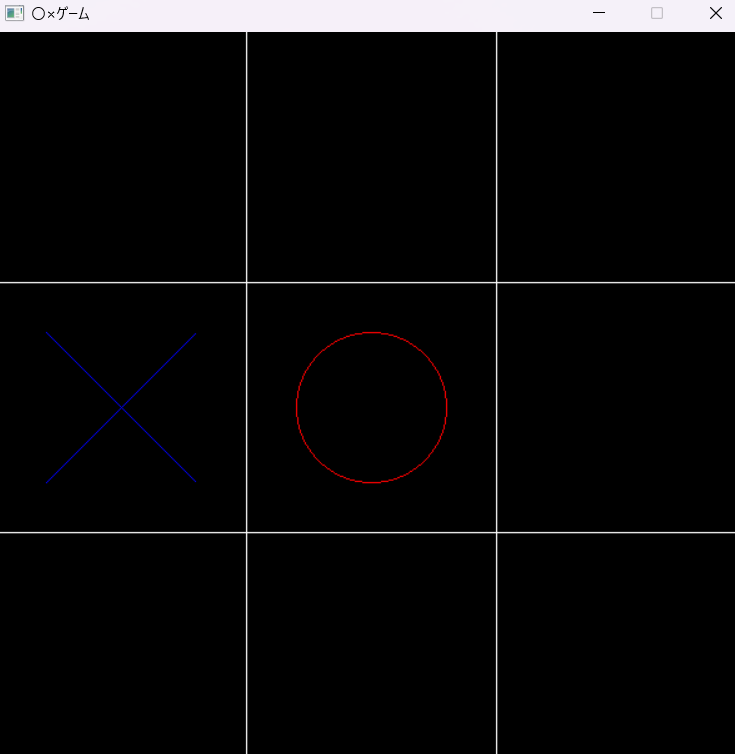Close the ○×ゲーム window
The height and width of the screenshot is (754, 735).
point(715,13)
